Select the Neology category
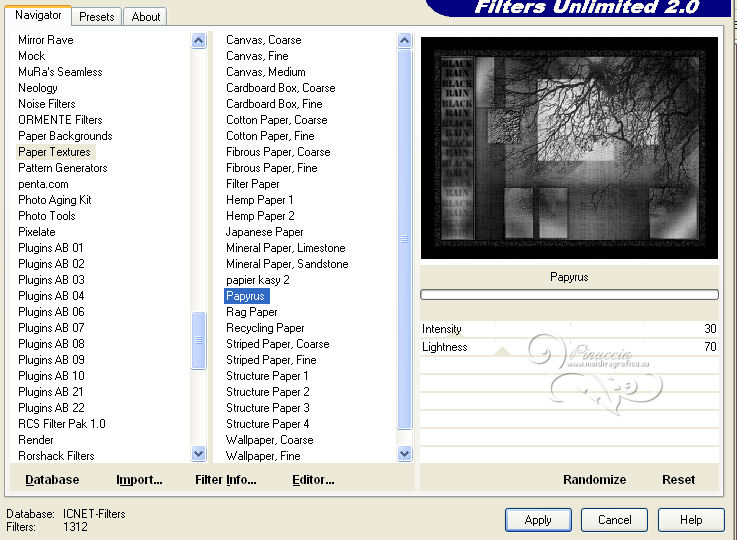737x540 pixels. click(38, 88)
